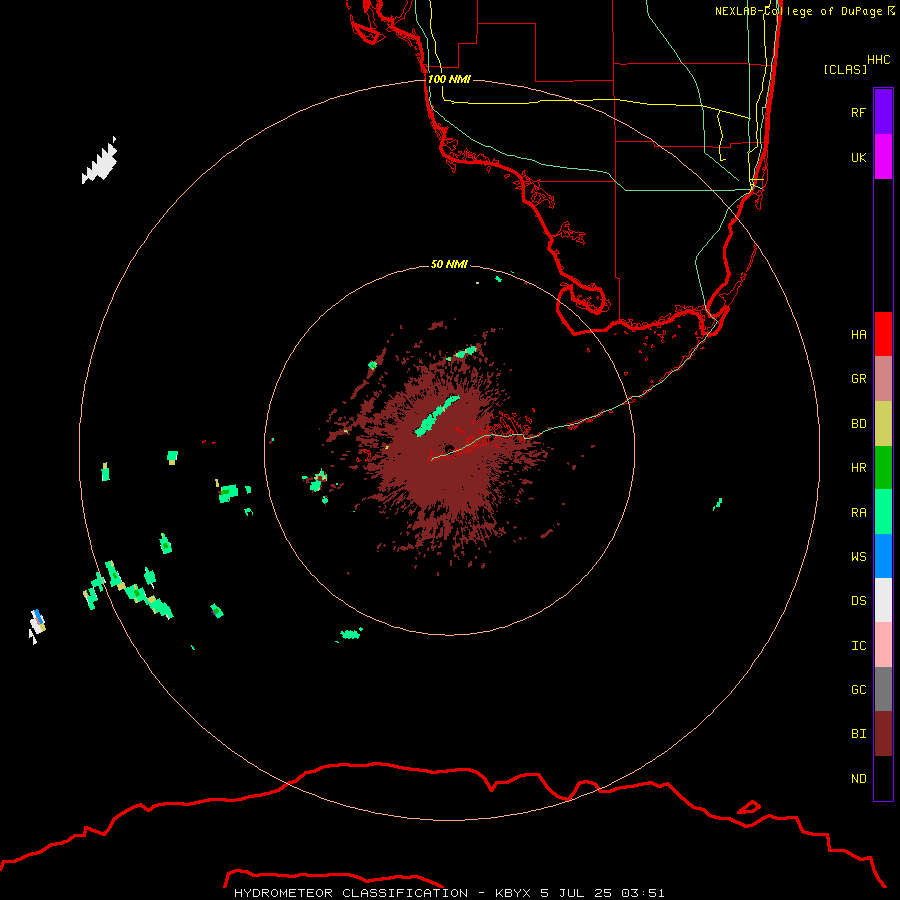
Task: Click the 50 NMI range ring label
Action: coord(449,264)
